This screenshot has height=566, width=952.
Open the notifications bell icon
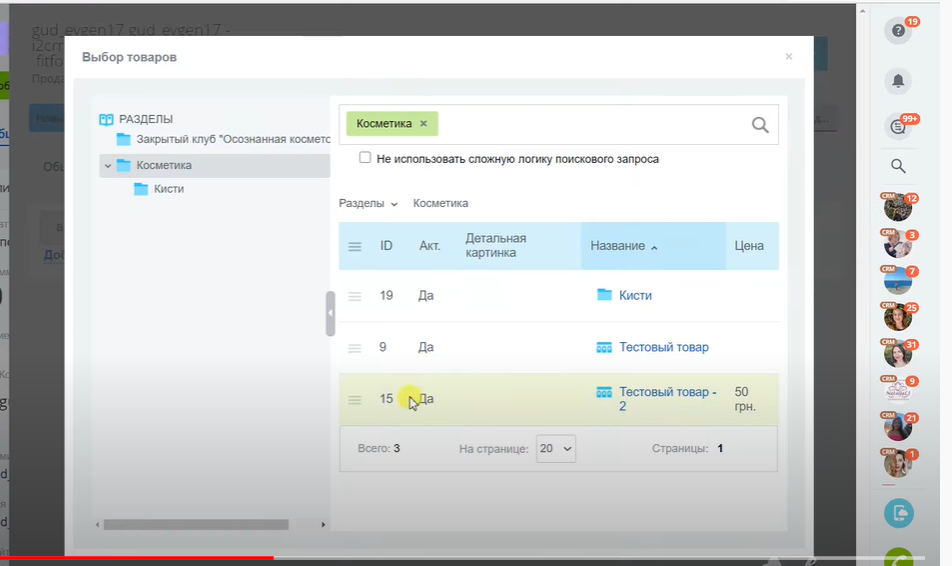click(898, 81)
